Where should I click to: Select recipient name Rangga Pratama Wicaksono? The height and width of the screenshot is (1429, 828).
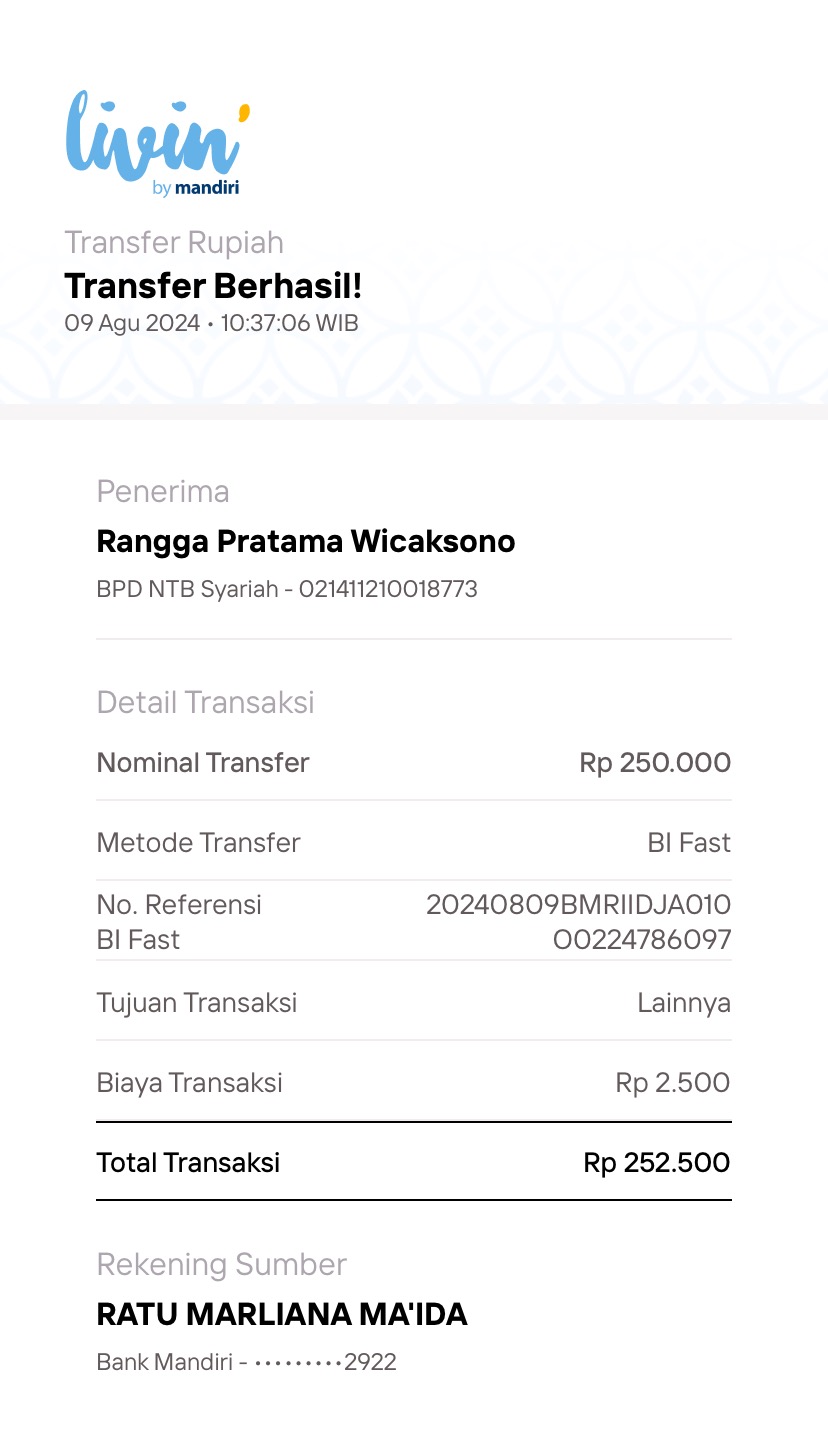coord(306,541)
